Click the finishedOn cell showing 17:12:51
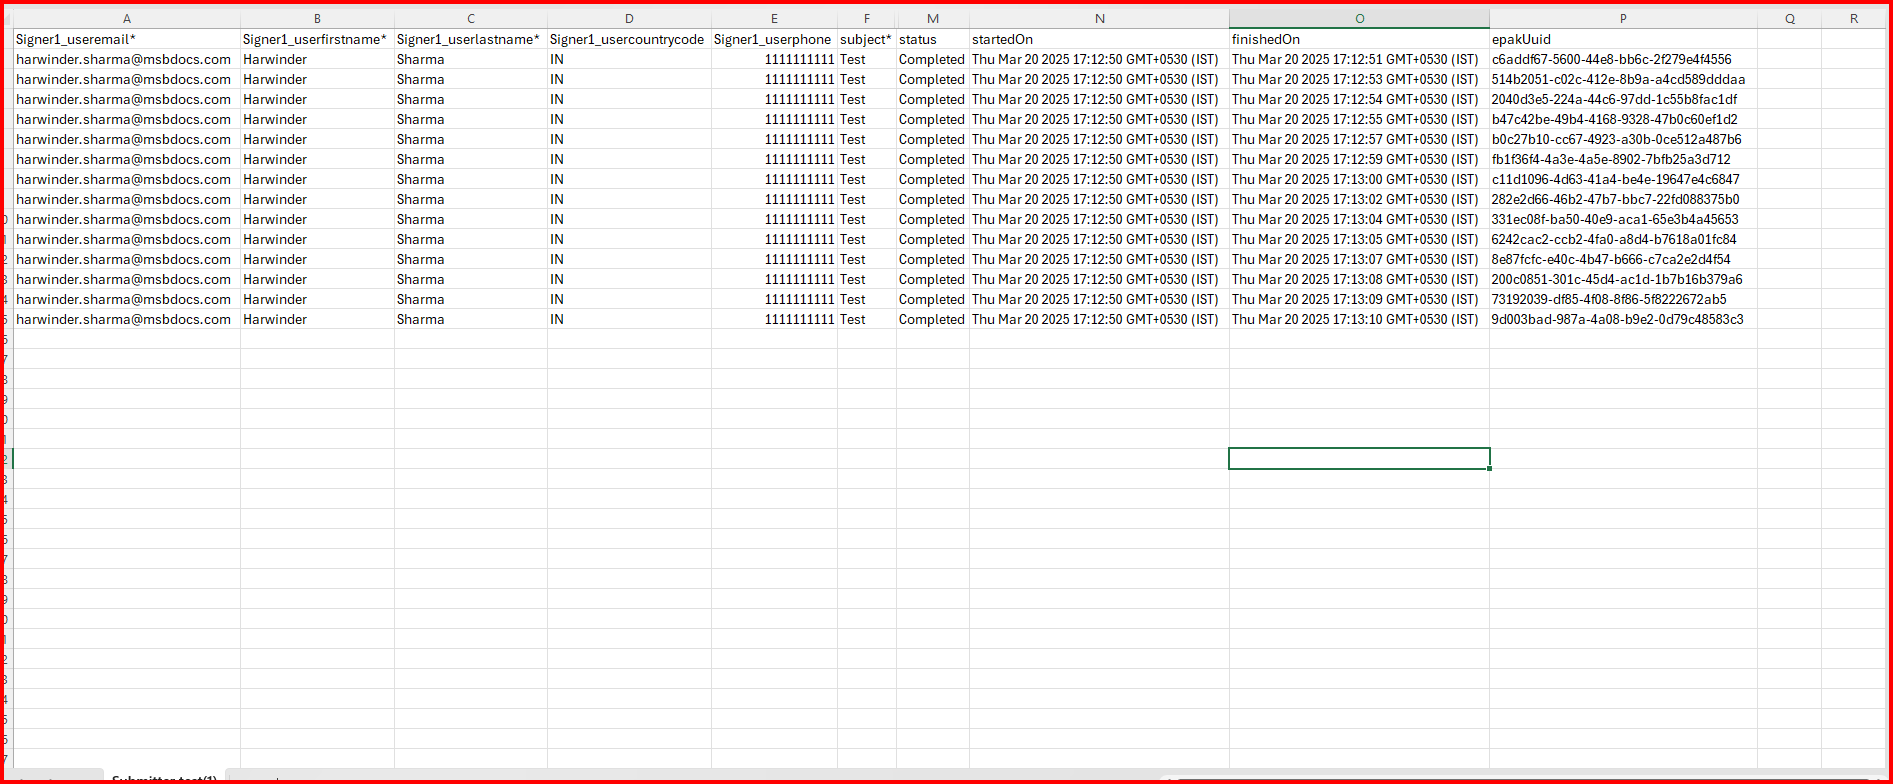Screen dimensions: 1893x784 1354,59
